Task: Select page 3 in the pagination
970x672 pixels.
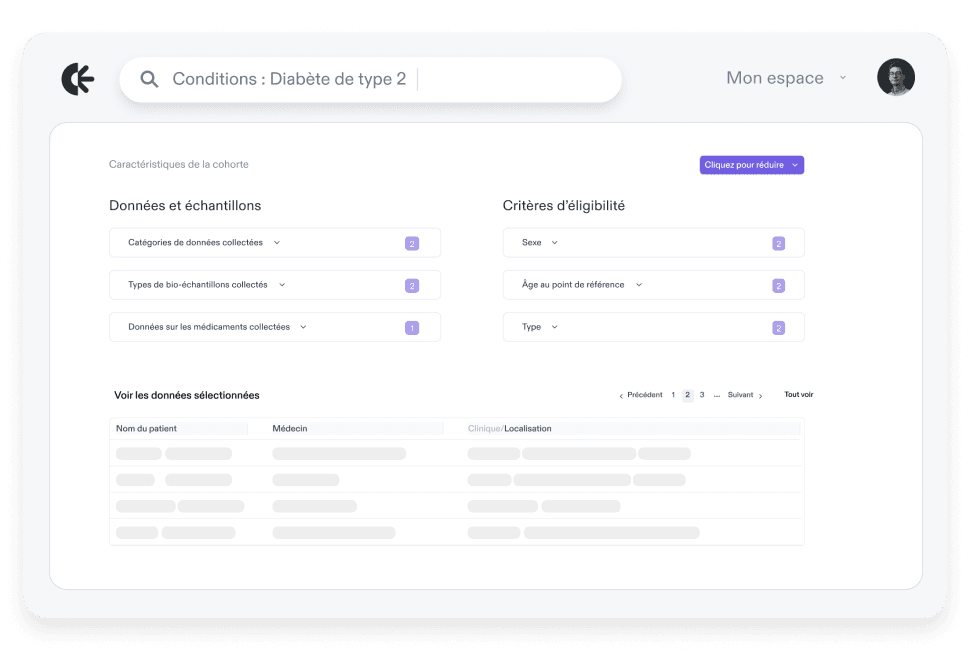Action: coord(701,394)
